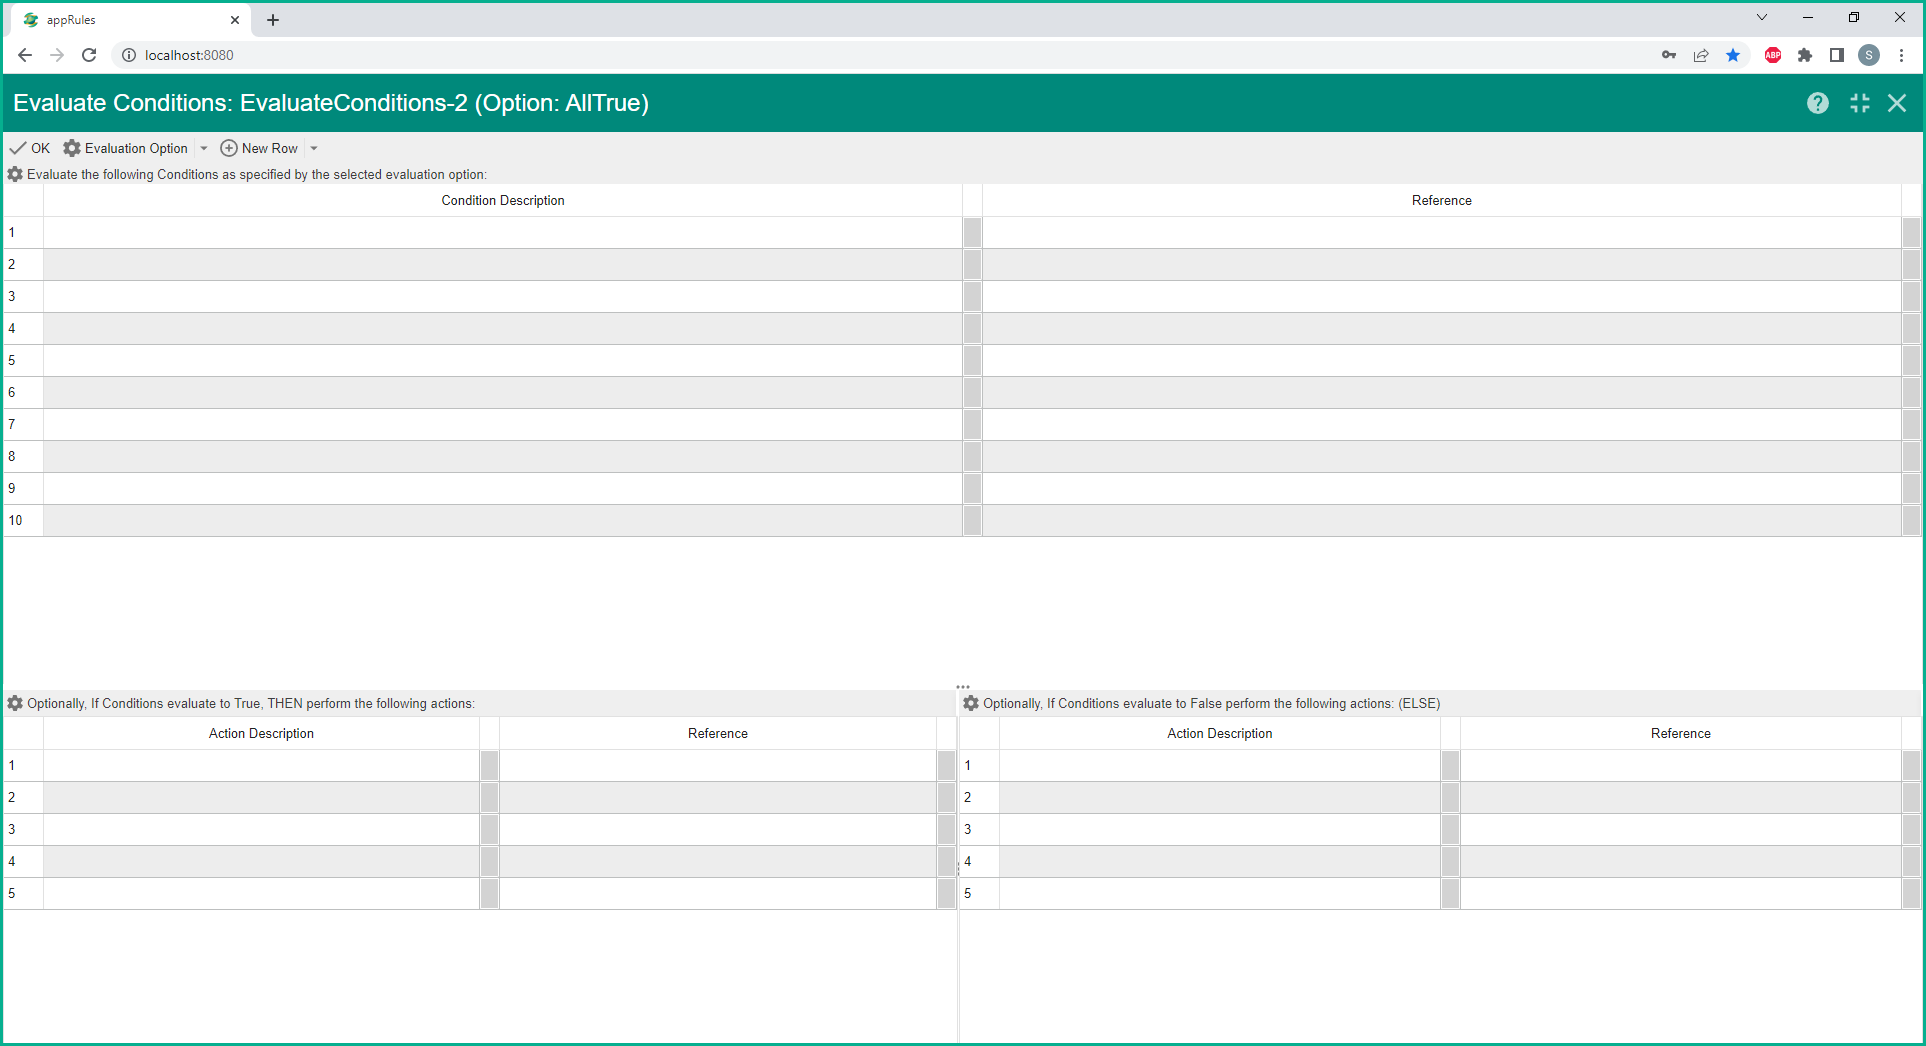This screenshot has width=1926, height=1046.
Task: Click the gear icon beside ELSE actions
Action: [970, 703]
